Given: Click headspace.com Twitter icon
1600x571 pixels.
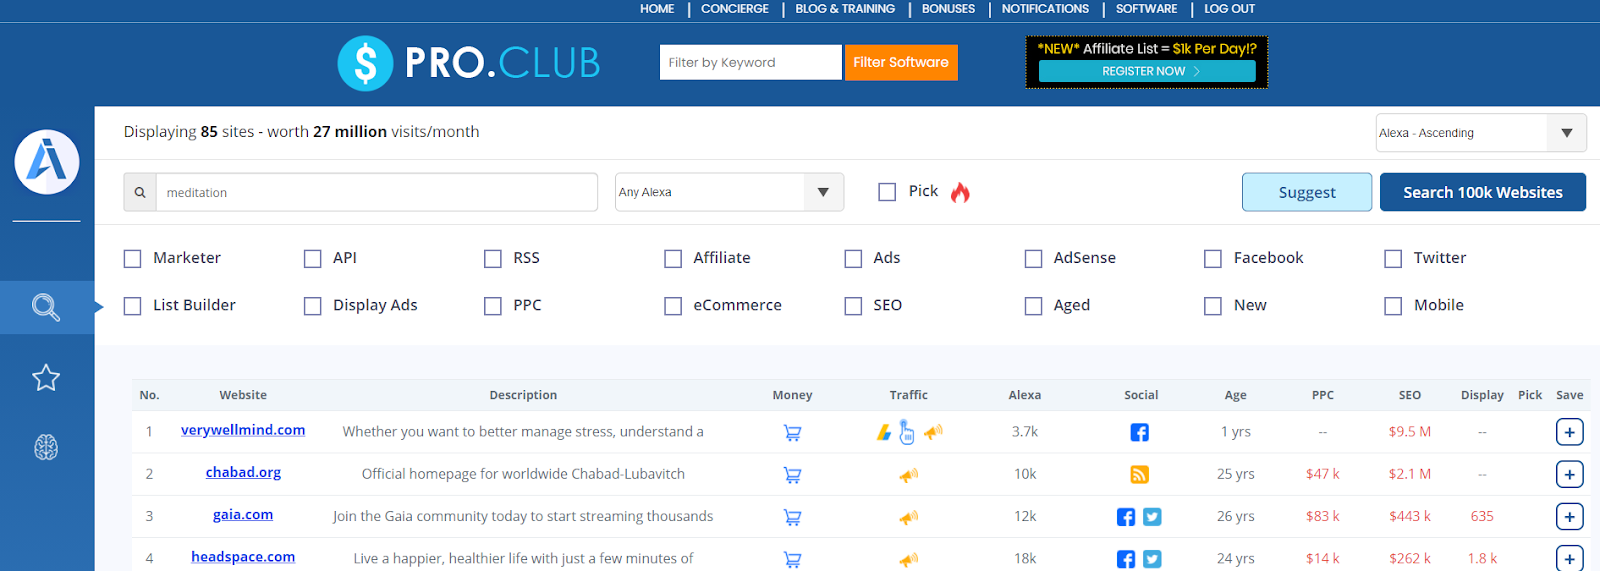Looking at the screenshot, I should (1152, 559).
